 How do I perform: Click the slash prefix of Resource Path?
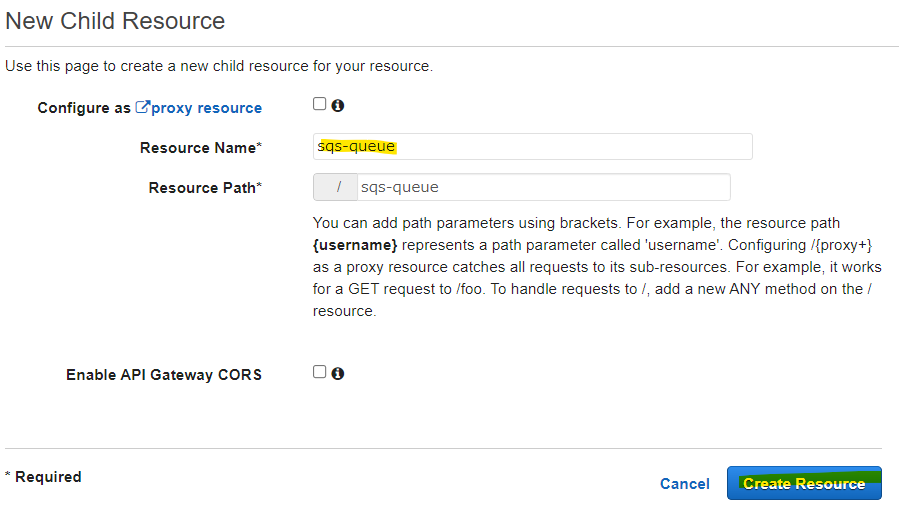click(x=339, y=187)
